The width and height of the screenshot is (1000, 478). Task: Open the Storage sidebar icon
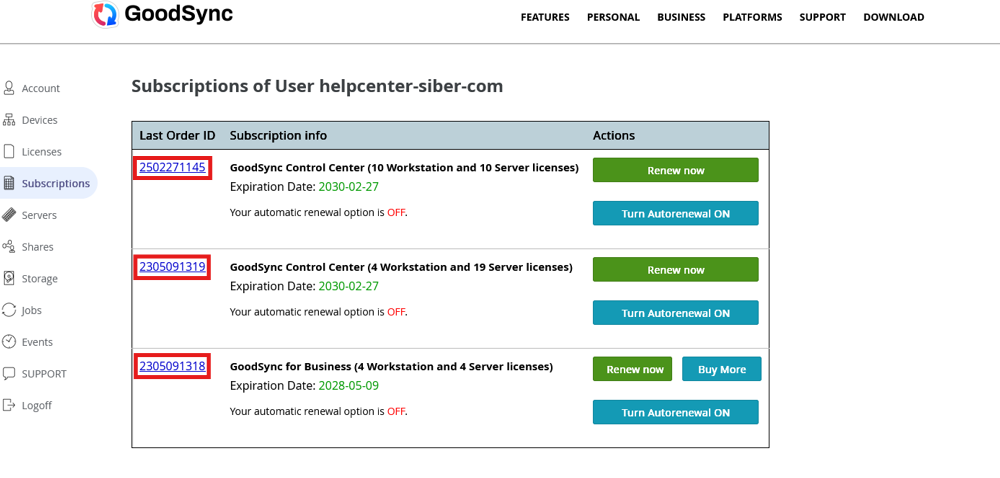(9, 279)
